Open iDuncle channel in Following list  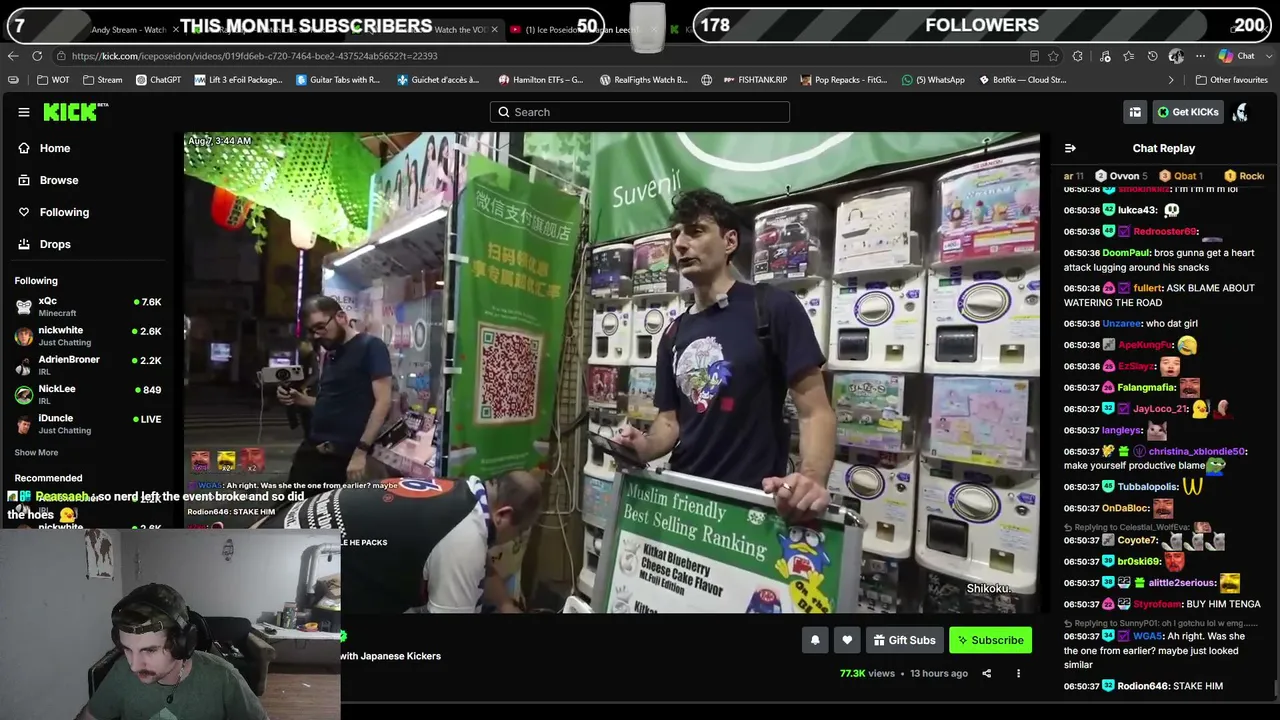tap(88, 424)
